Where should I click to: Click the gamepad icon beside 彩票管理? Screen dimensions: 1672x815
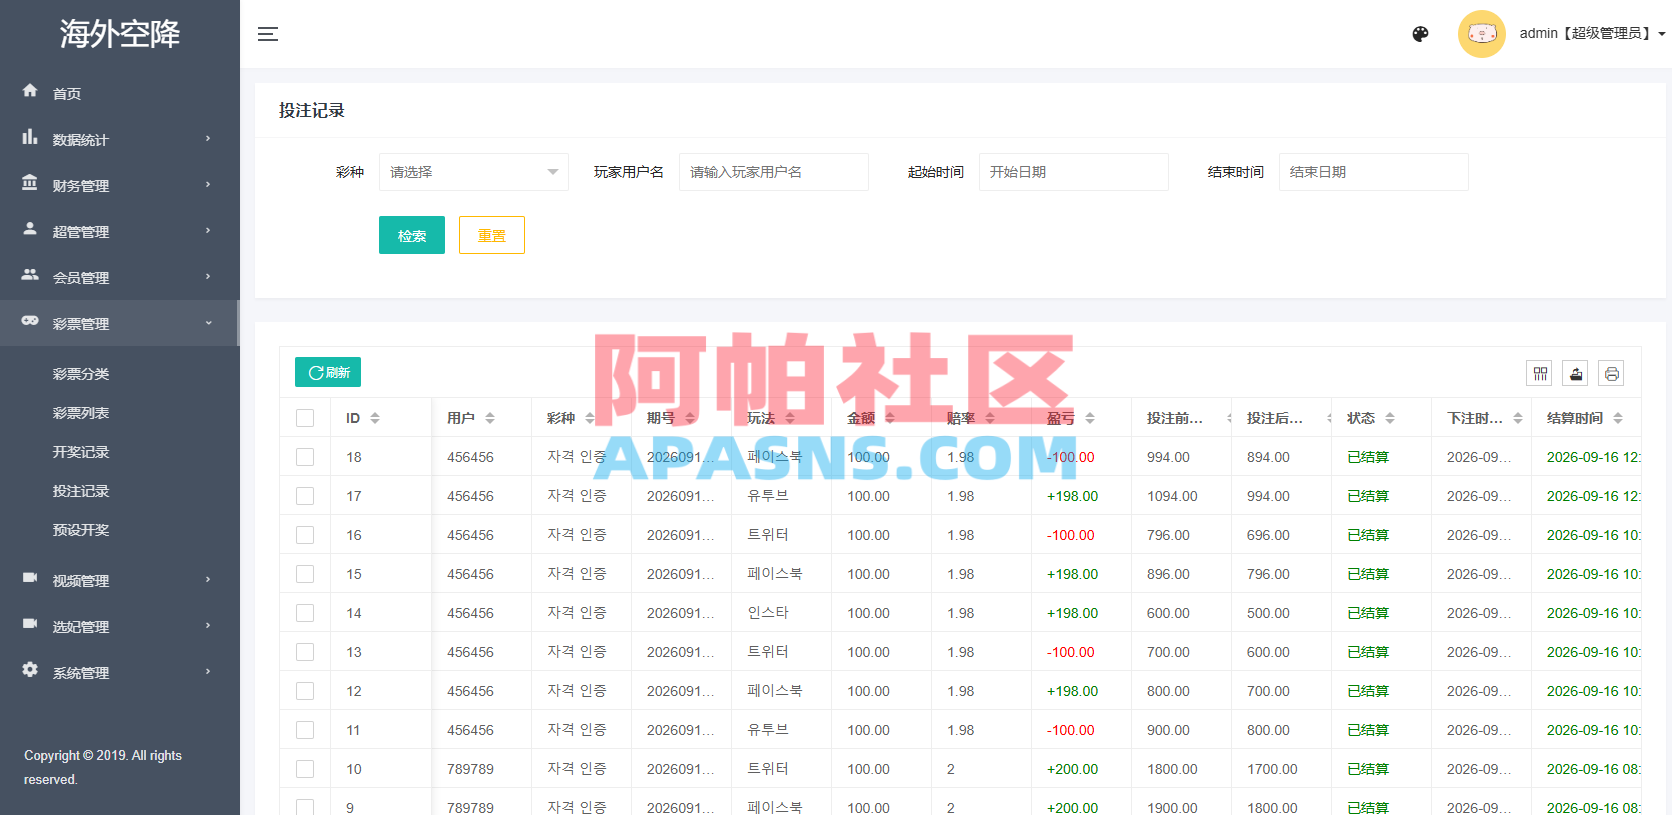(30, 321)
